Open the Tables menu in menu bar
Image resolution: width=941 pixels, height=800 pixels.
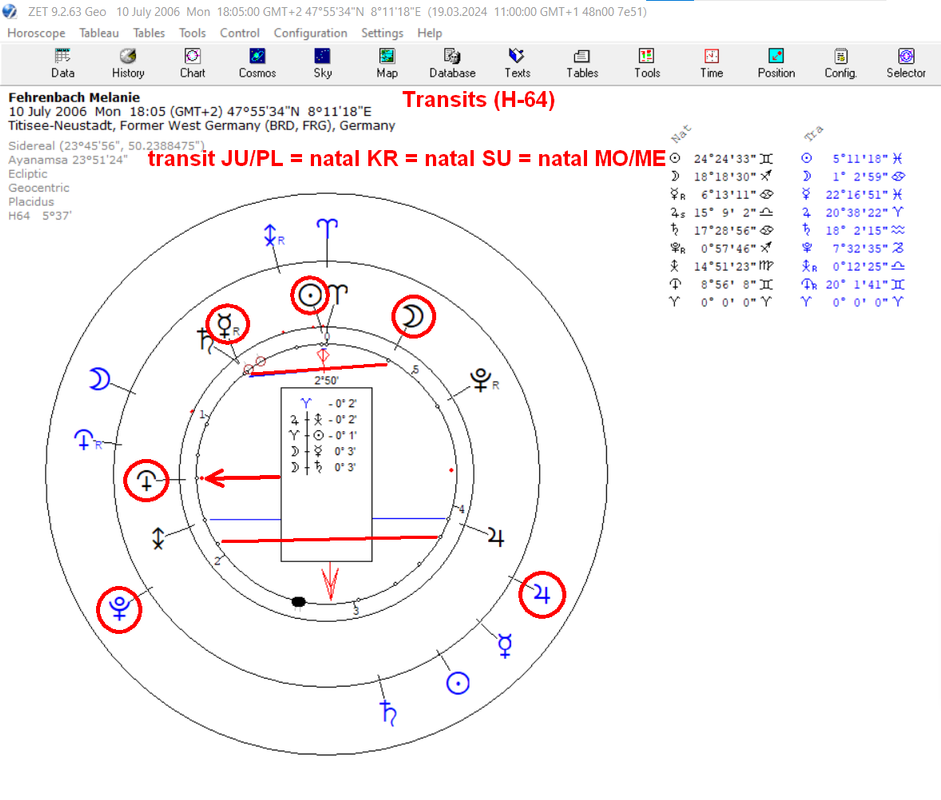pos(149,33)
